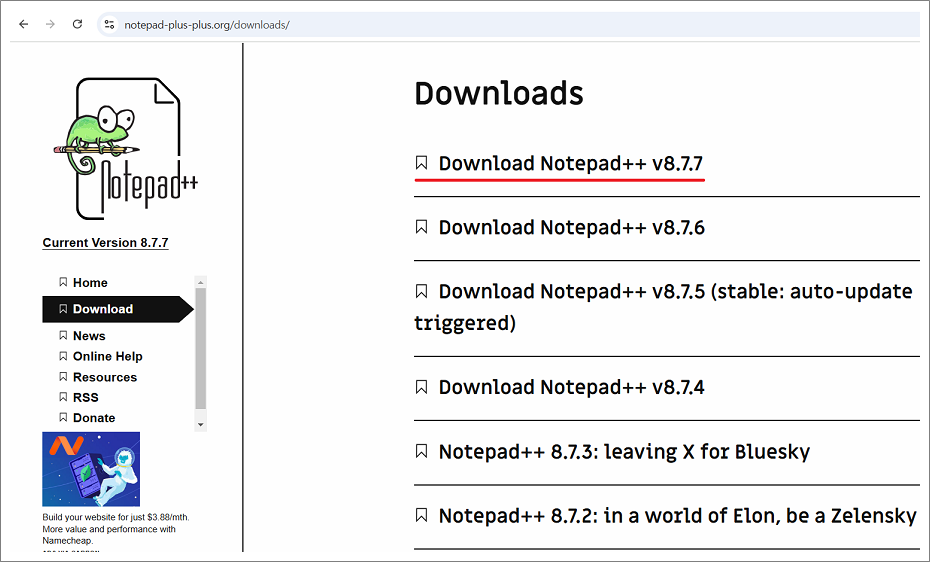
Task: Open Download Notepad++ v8.7.5 stable link
Action: point(663,307)
